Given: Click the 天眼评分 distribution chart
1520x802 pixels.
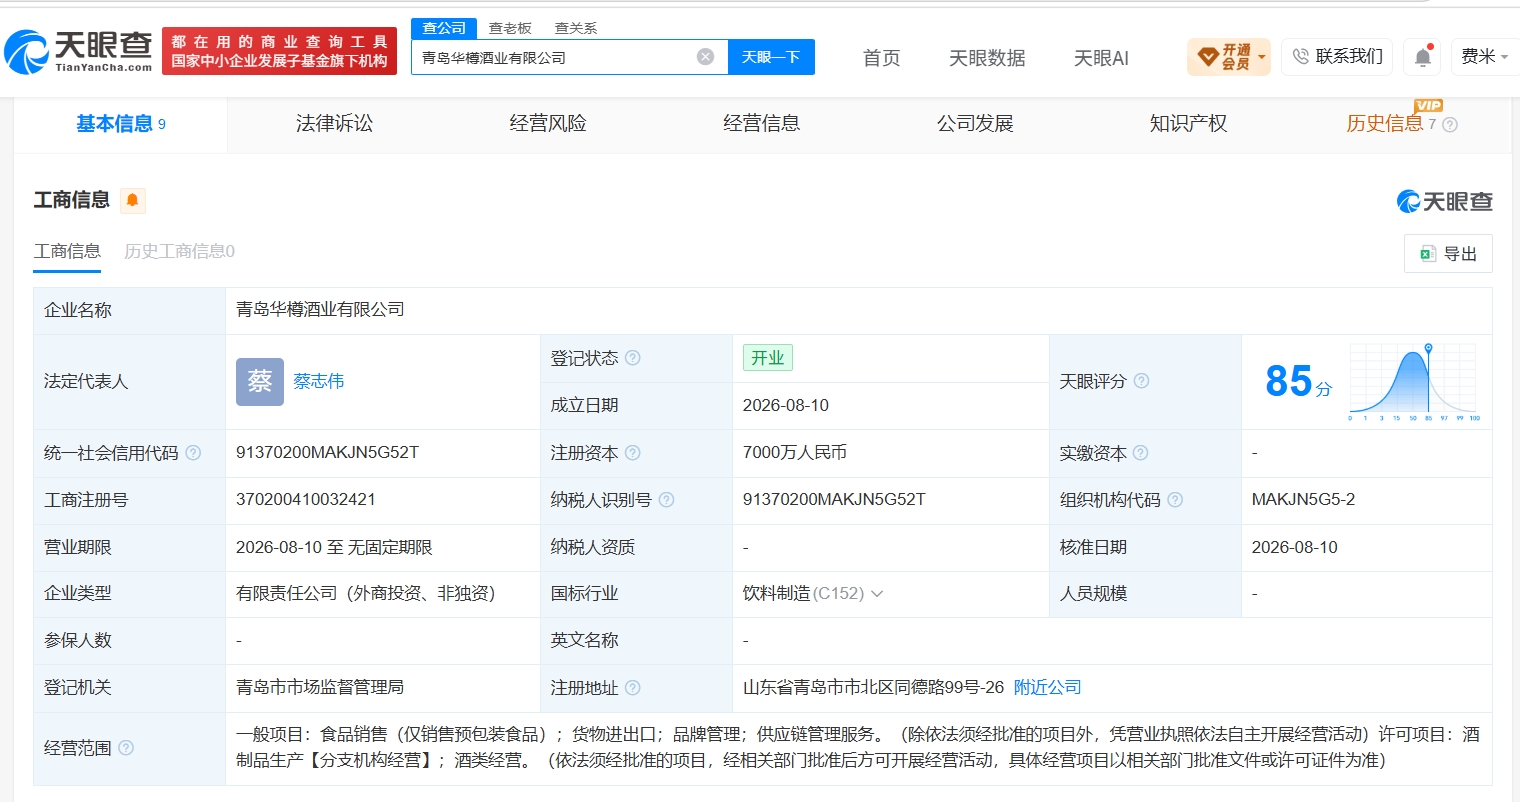Looking at the screenshot, I should pyautogui.click(x=1414, y=381).
